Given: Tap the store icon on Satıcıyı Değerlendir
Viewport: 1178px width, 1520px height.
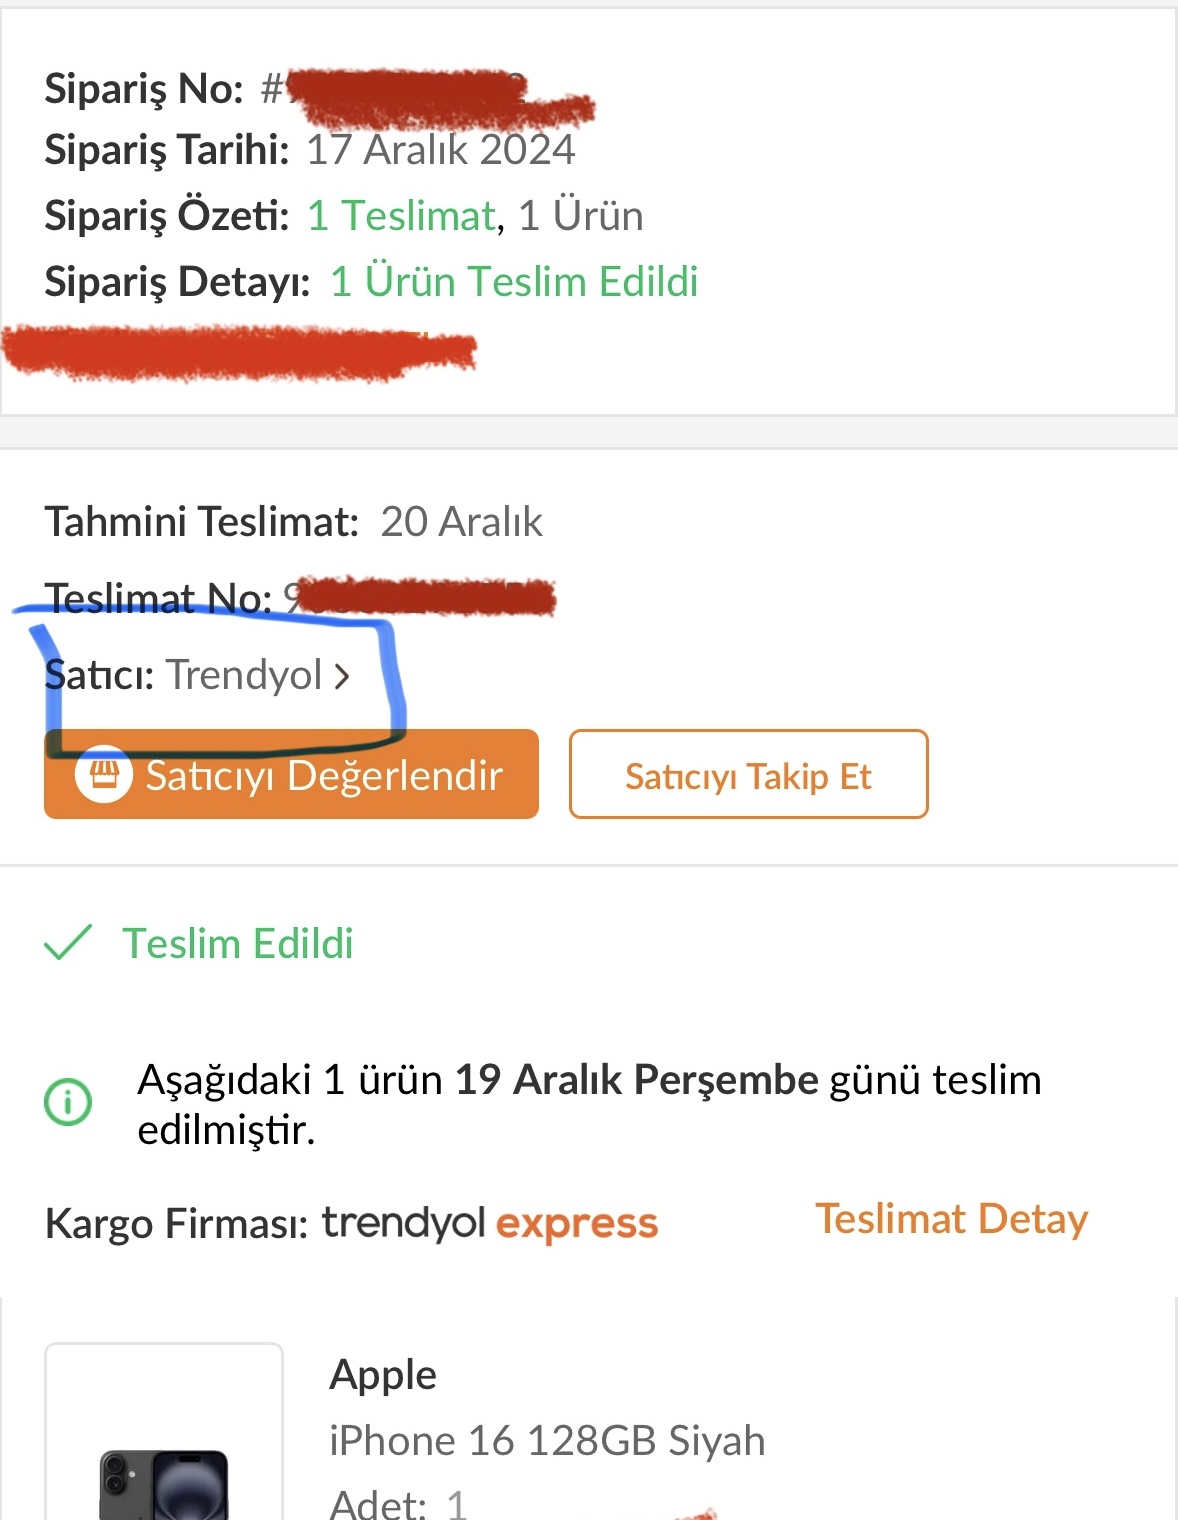Looking at the screenshot, I should coord(104,775).
